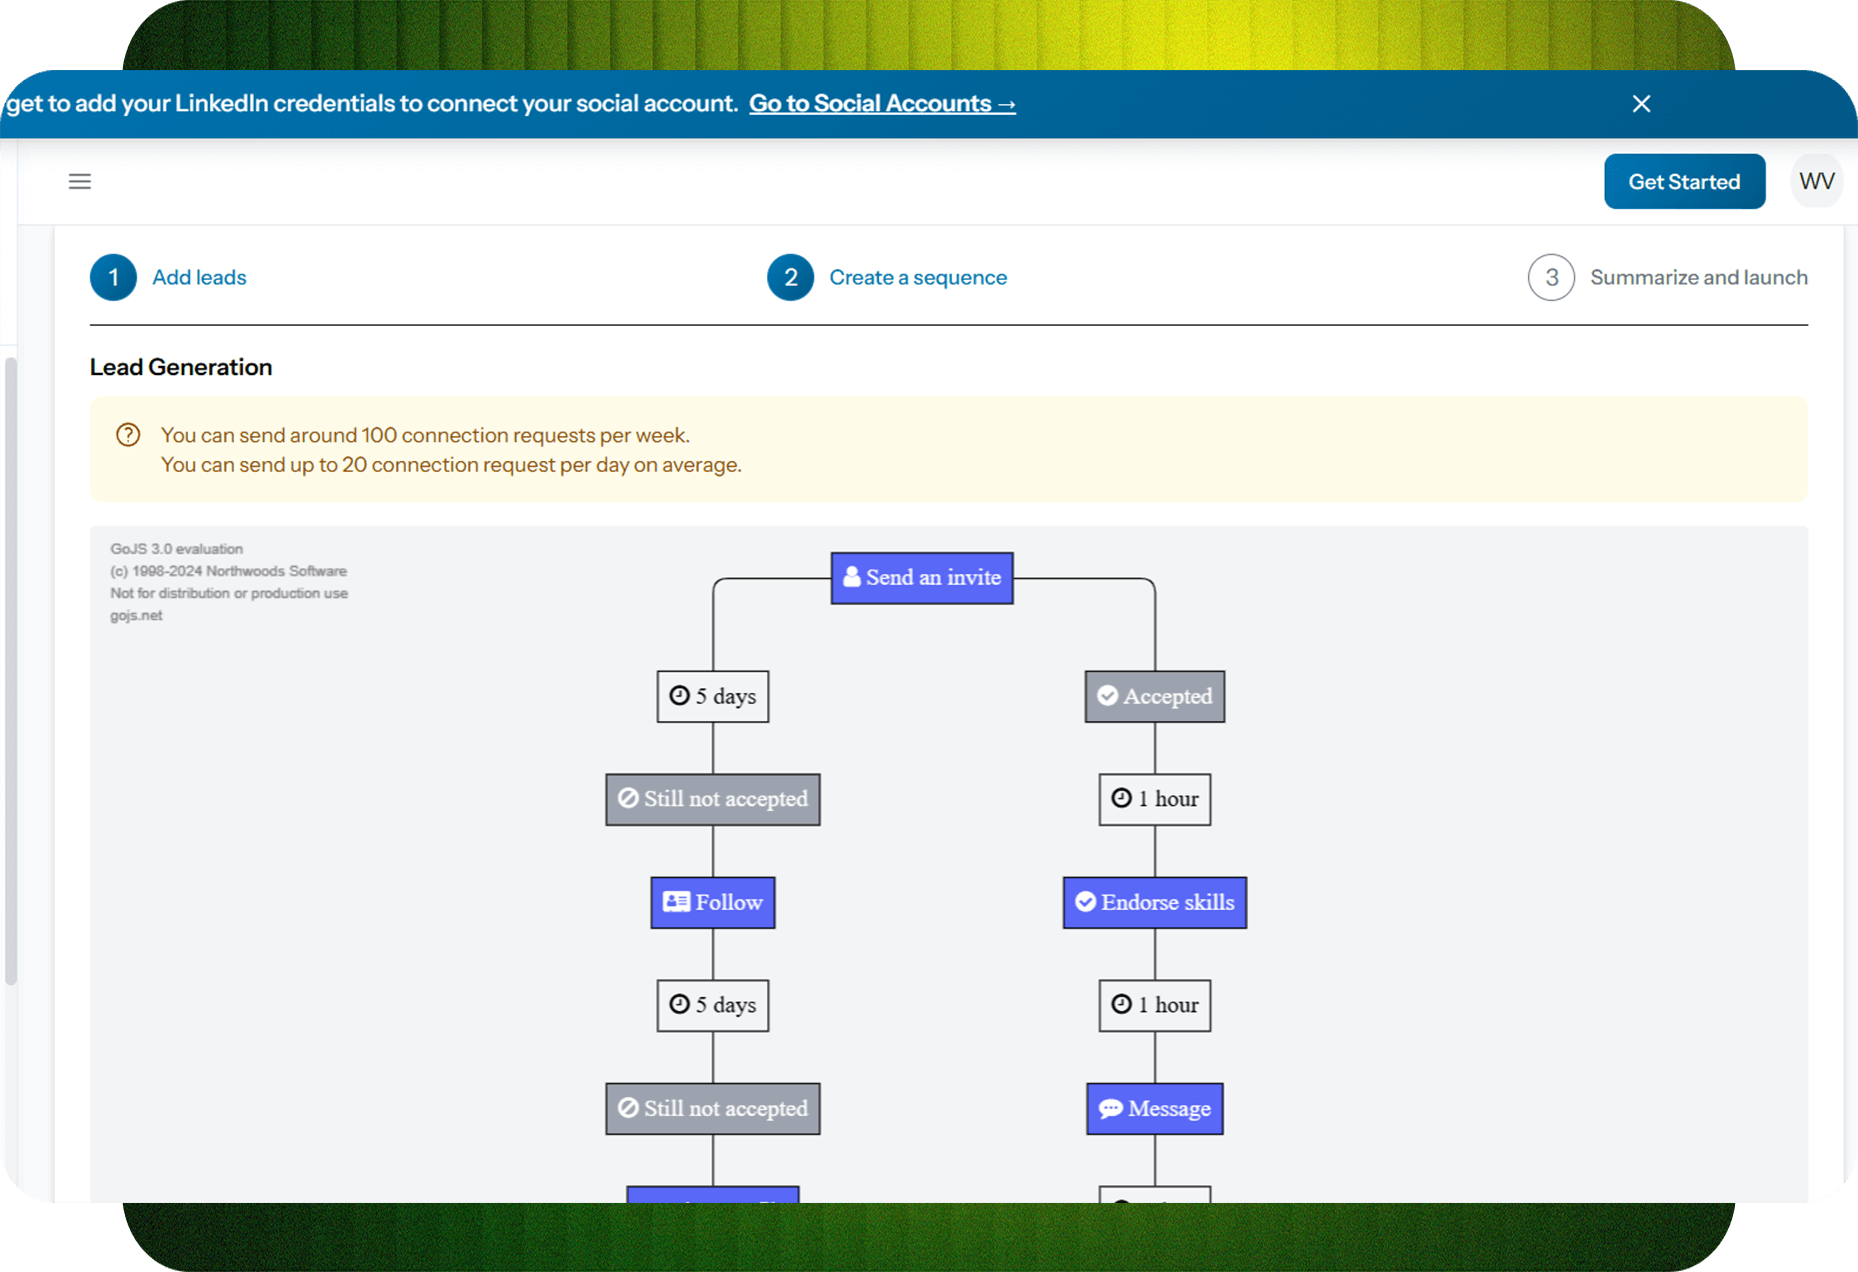Click the second 5 days delay node
Image resolution: width=1858 pixels, height=1272 pixels.
pos(713,1005)
